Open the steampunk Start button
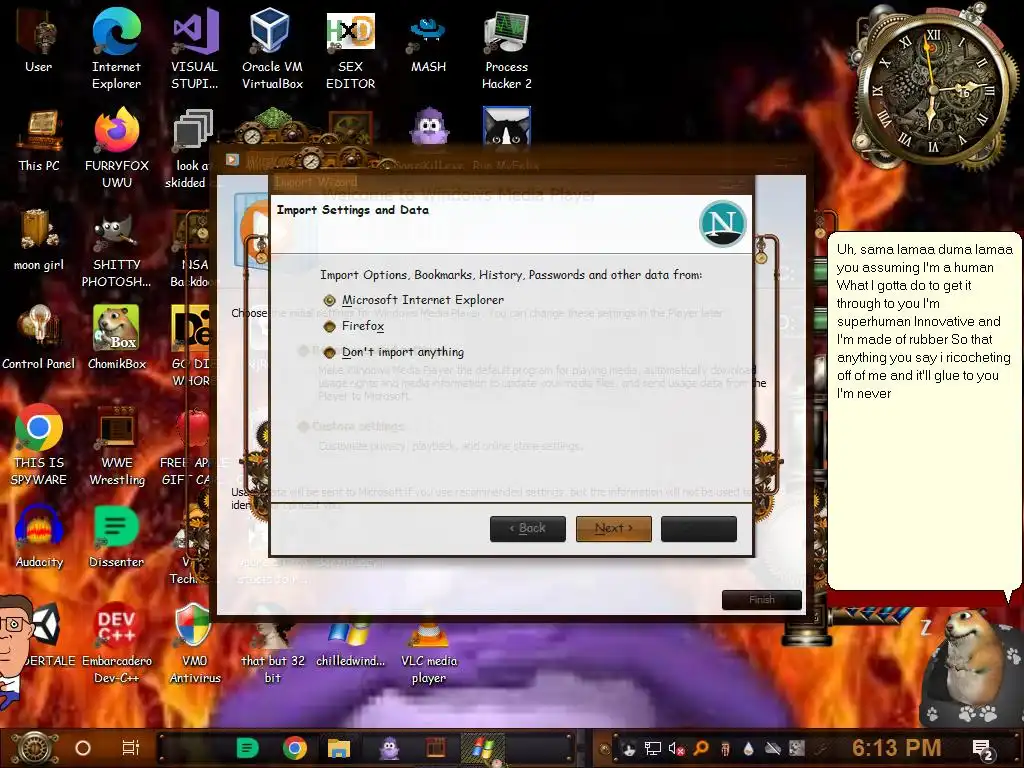Screen dimensions: 1024x768 (x=35, y=748)
